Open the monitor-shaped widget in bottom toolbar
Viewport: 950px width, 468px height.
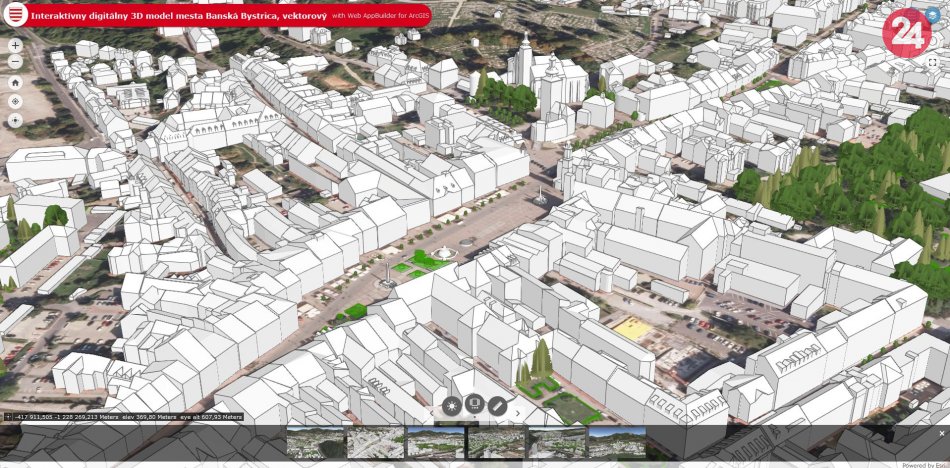475,406
